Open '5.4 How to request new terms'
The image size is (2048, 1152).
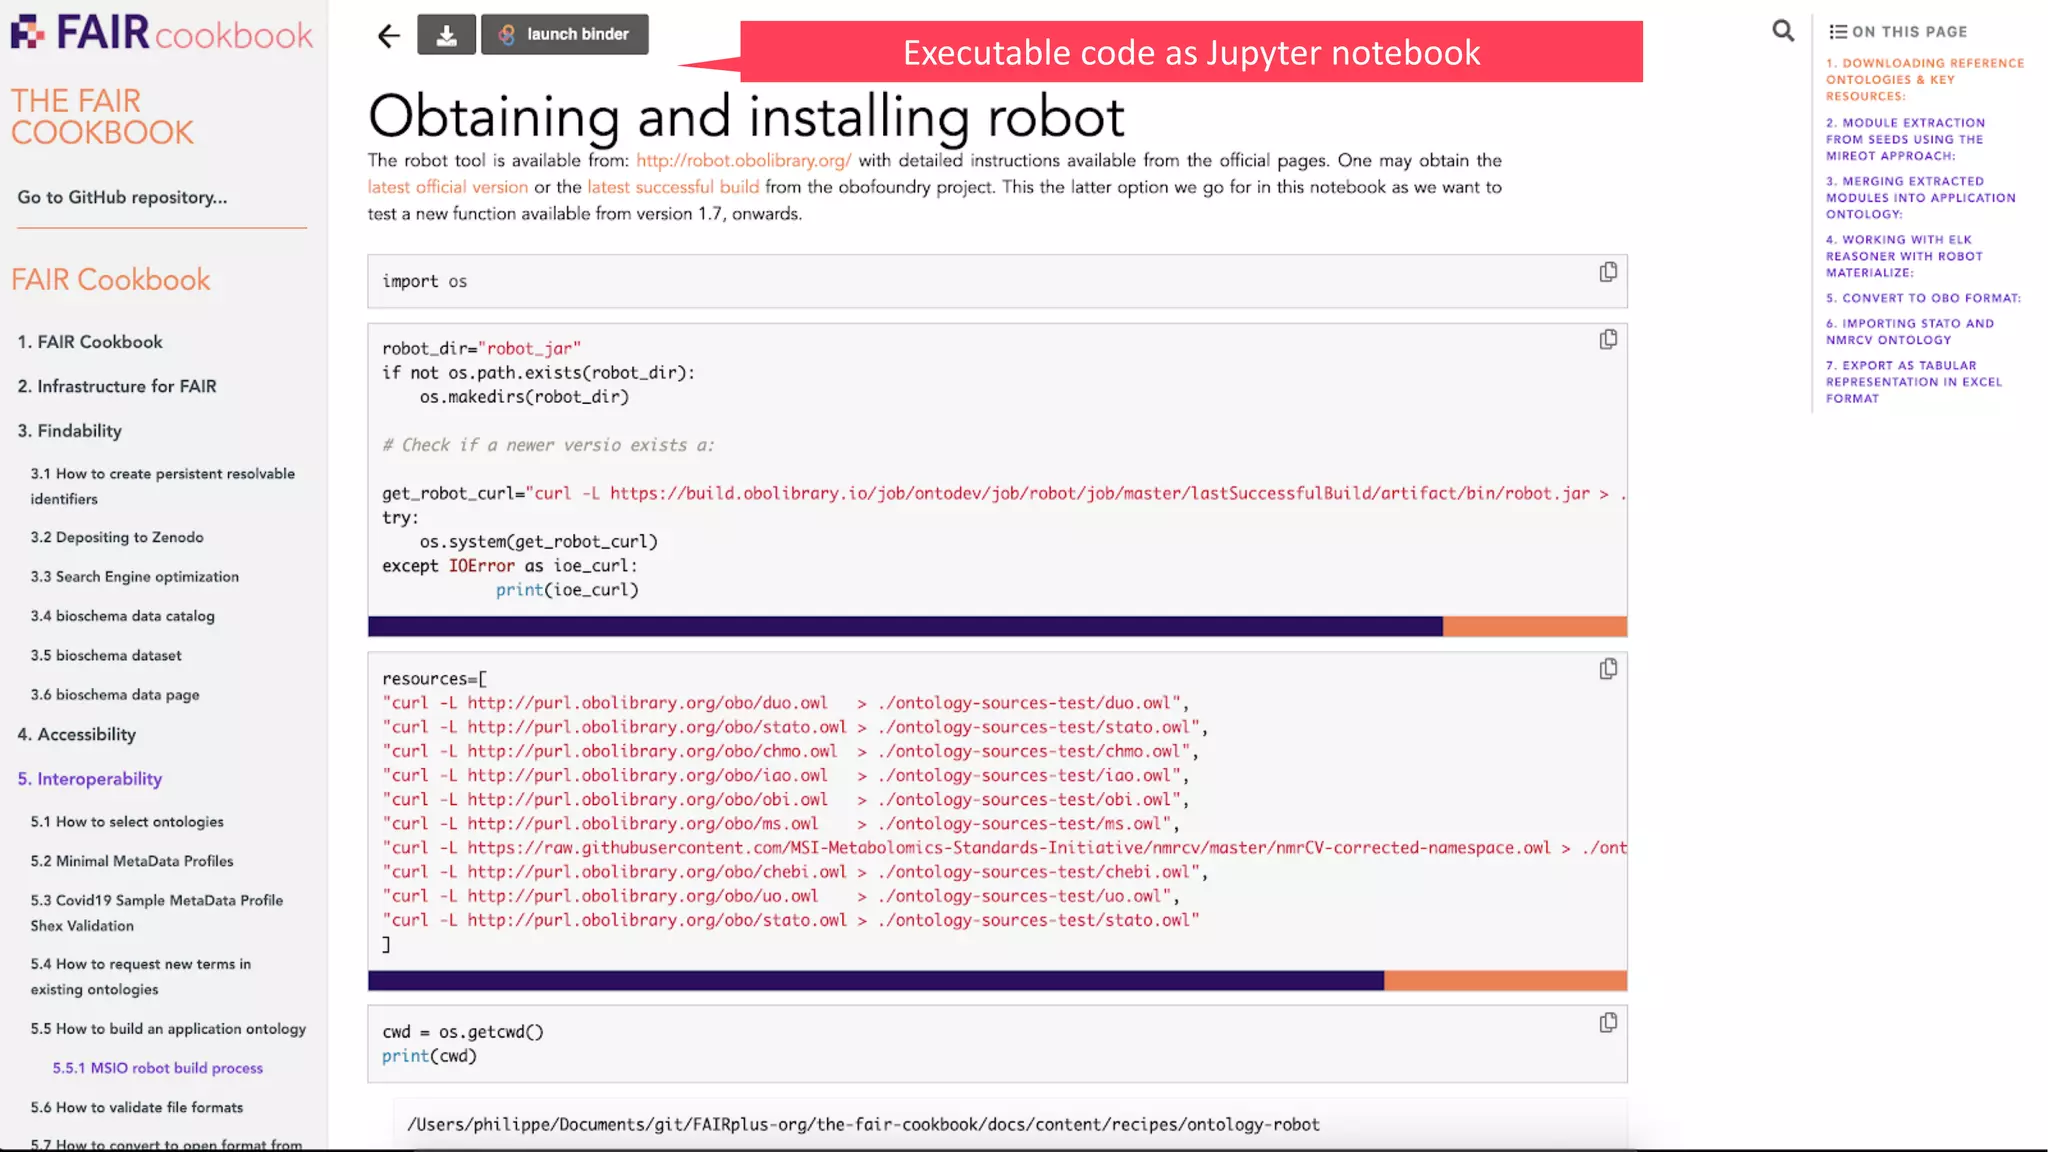click(x=140, y=977)
